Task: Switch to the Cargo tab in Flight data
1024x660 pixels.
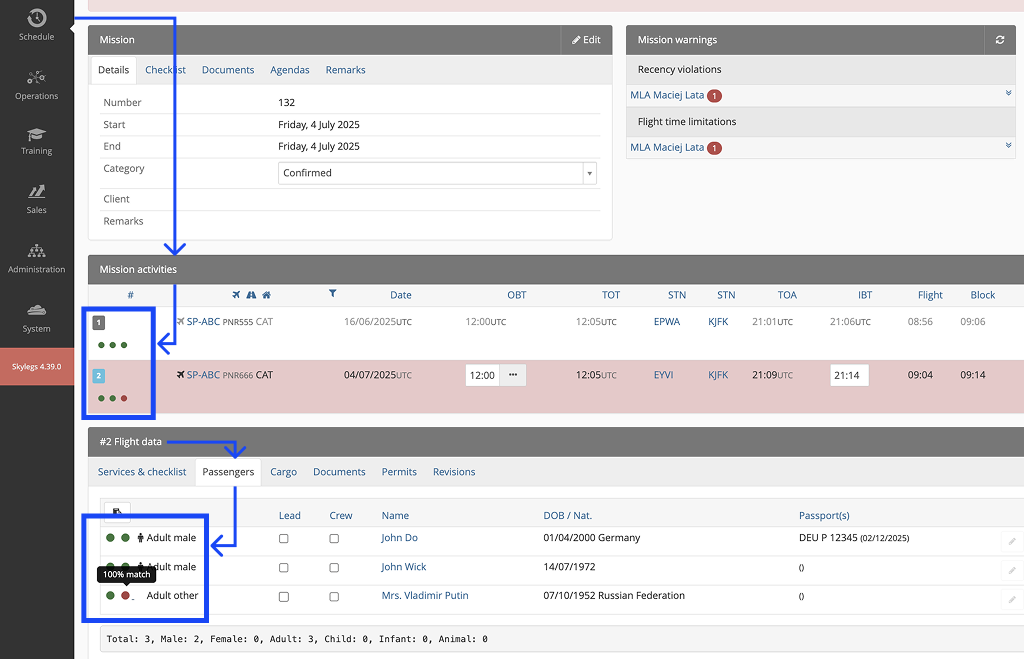Action: (x=283, y=471)
